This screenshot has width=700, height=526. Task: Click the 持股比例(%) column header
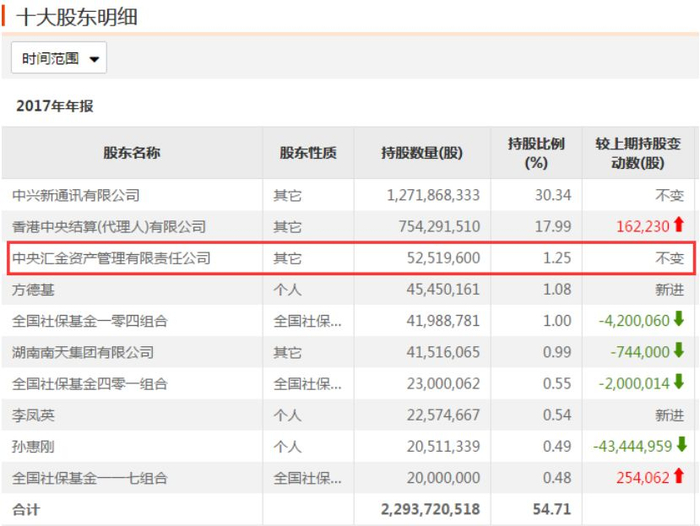pyautogui.click(x=536, y=153)
